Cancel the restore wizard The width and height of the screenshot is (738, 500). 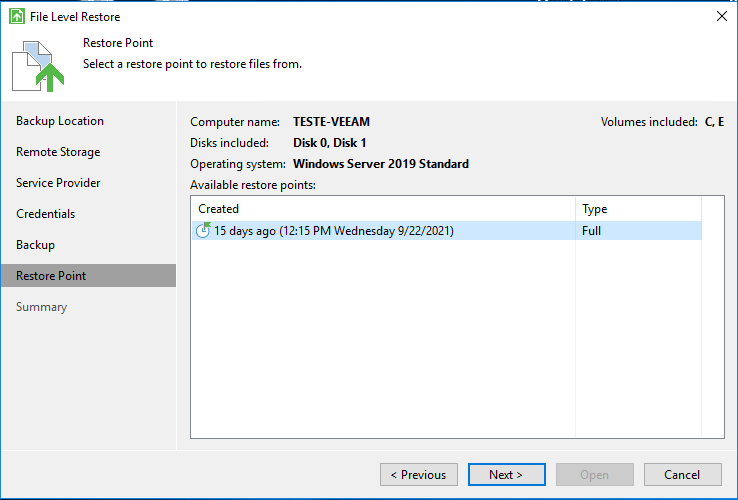pos(682,475)
